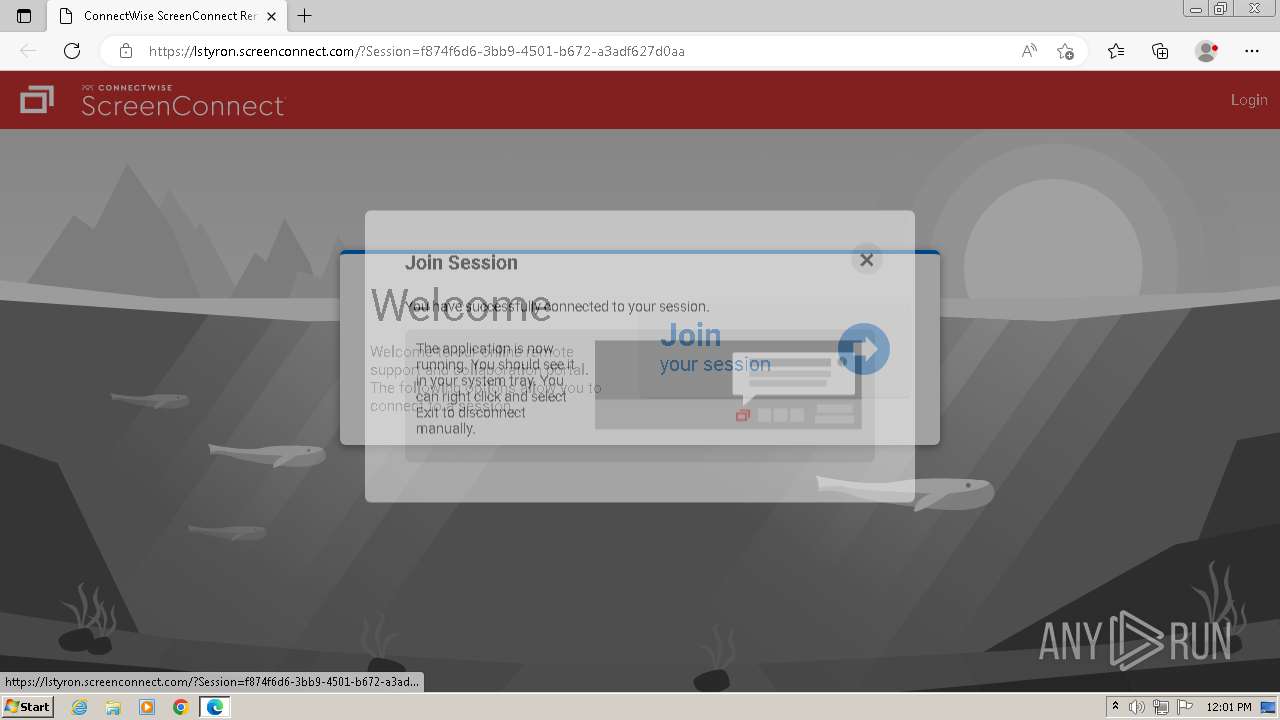
Task: Click the Join Session dialog title
Action: [x=461, y=263]
